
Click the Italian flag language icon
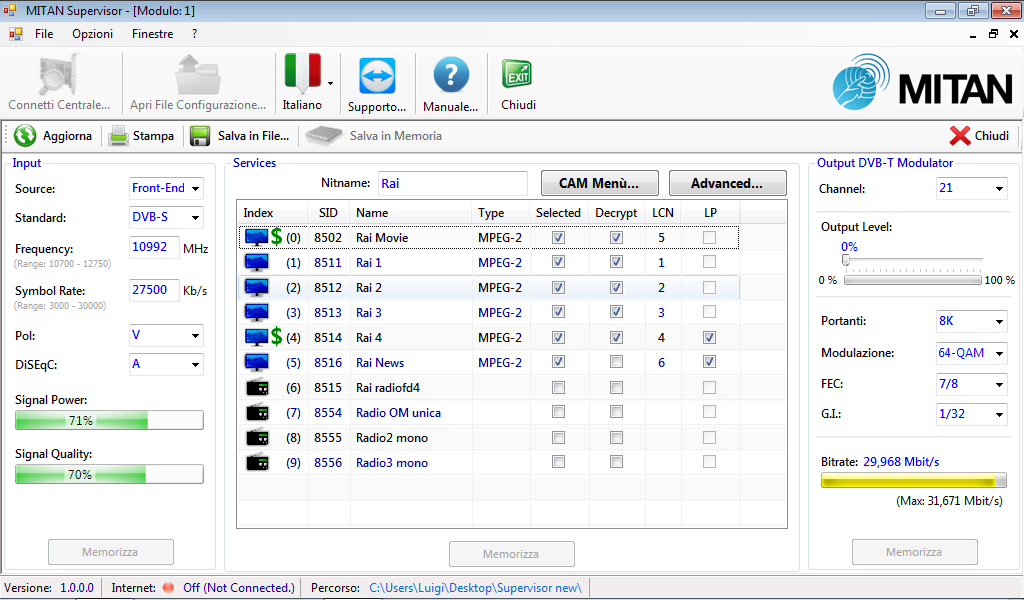tap(302, 73)
